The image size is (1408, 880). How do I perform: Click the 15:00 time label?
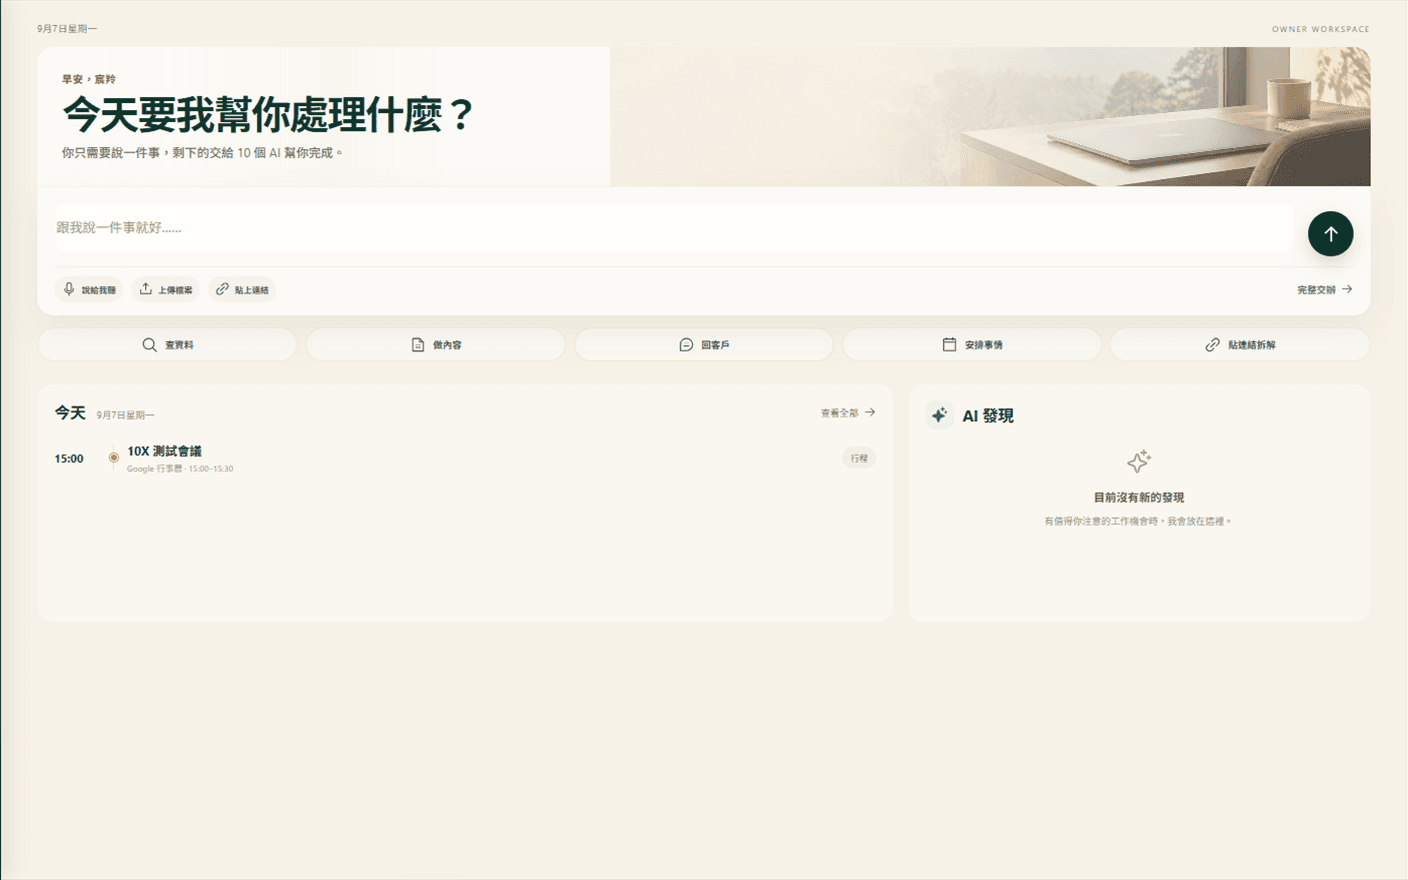coord(69,459)
